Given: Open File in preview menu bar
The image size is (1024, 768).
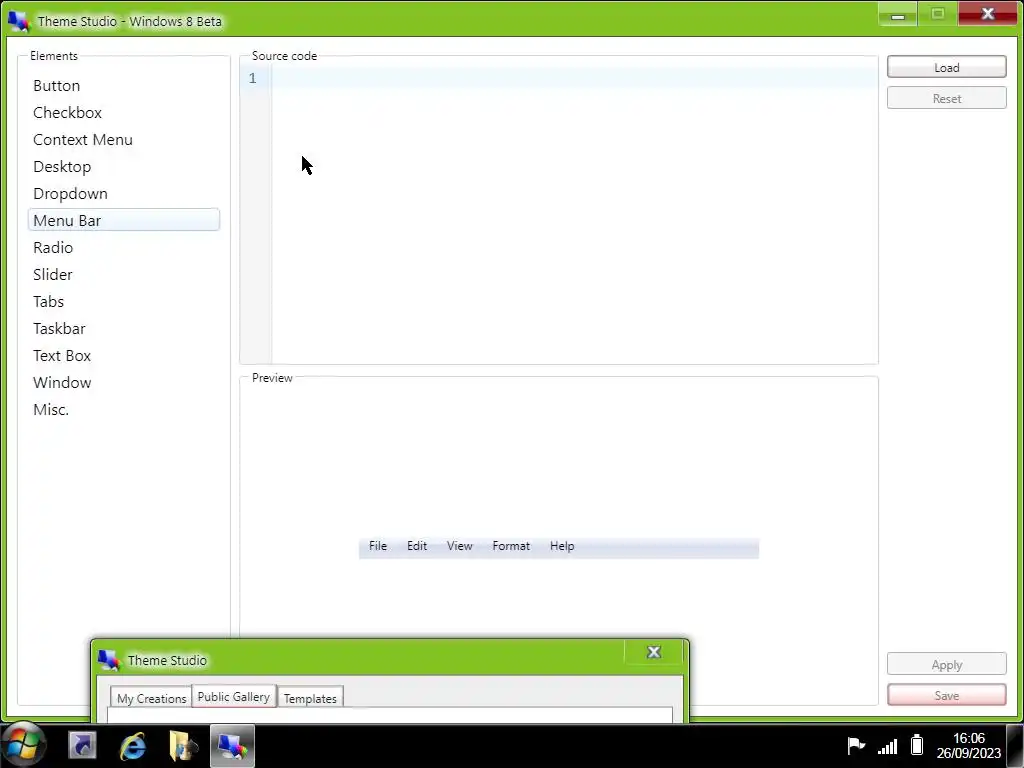Looking at the screenshot, I should (377, 546).
